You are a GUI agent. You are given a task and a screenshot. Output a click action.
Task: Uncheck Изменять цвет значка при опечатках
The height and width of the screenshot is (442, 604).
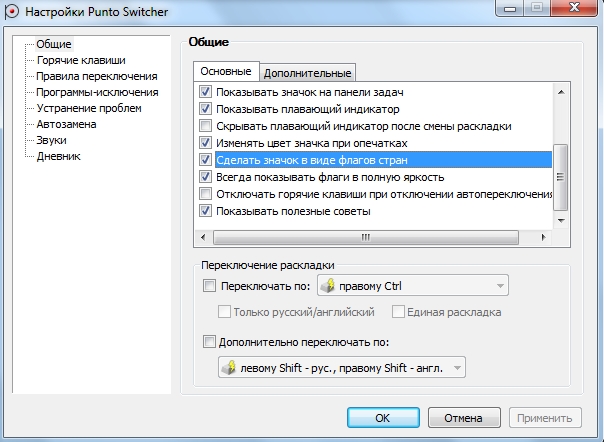pos(205,143)
